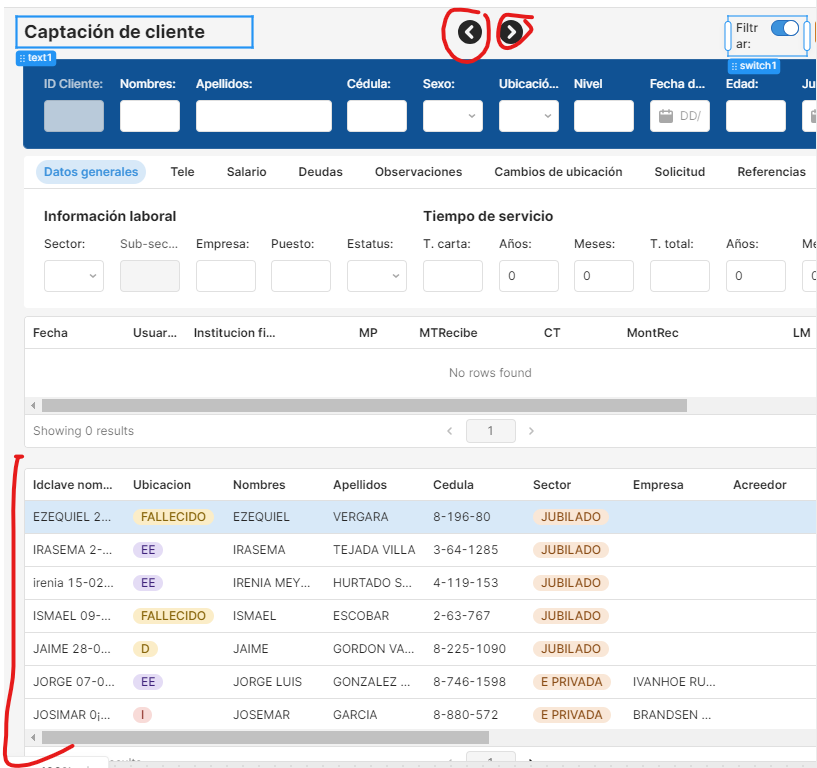The width and height of the screenshot is (817, 768).
Task: Click the Apellidos input field
Action: 263,116
